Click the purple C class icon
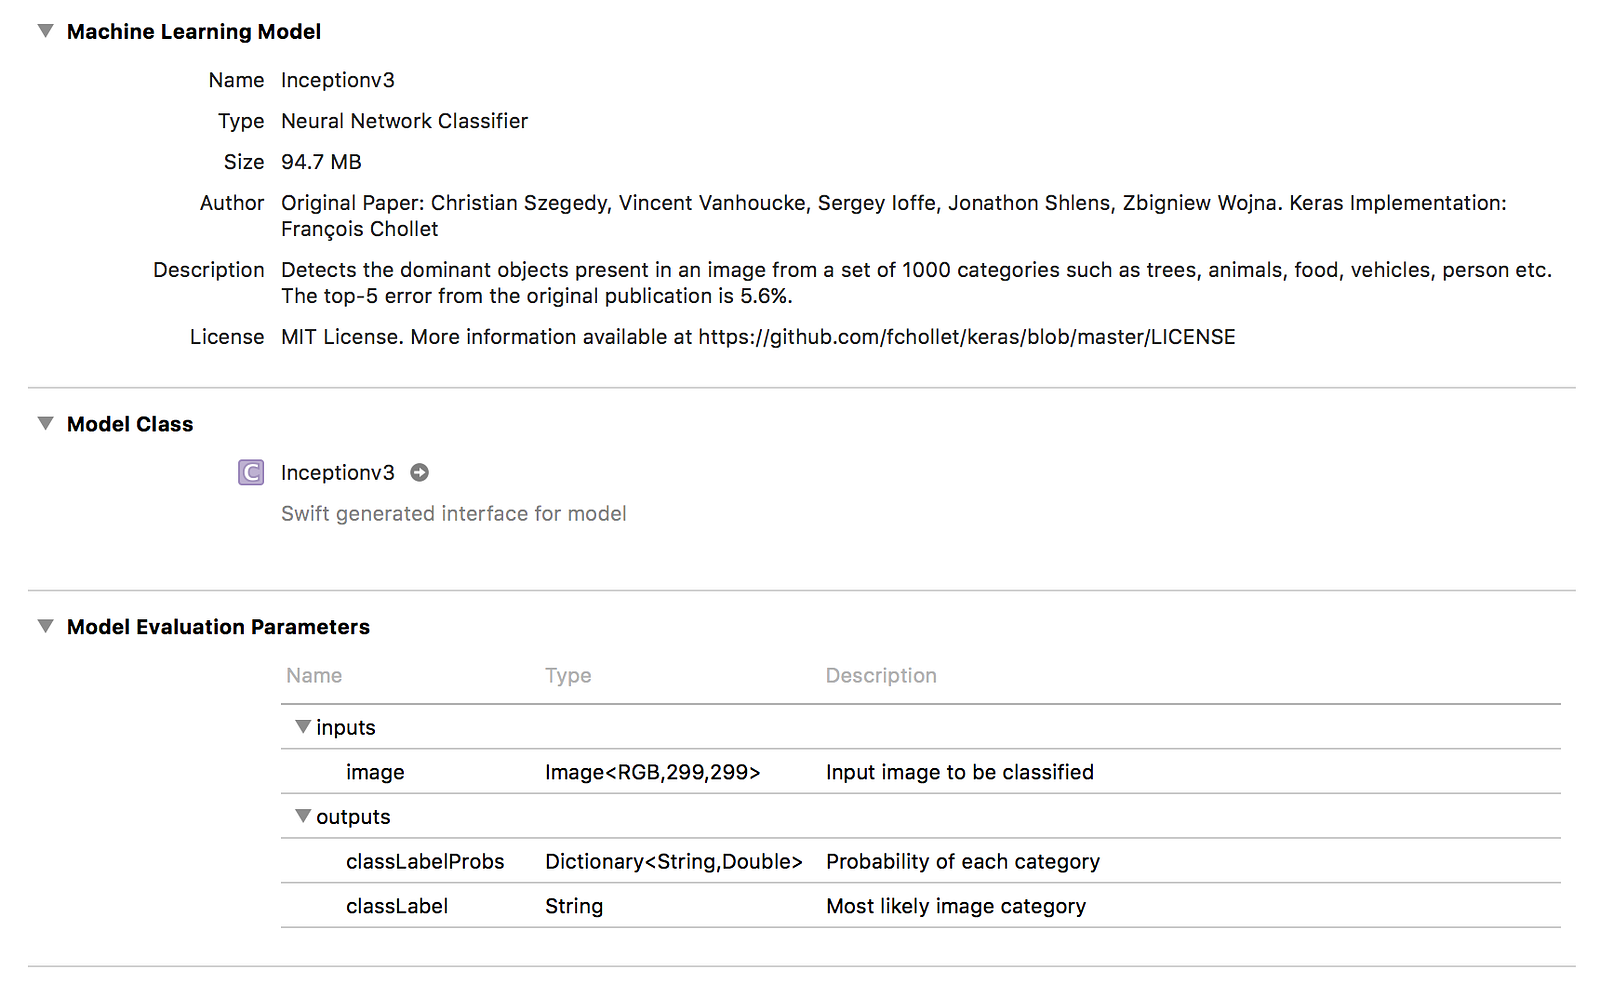 (251, 472)
